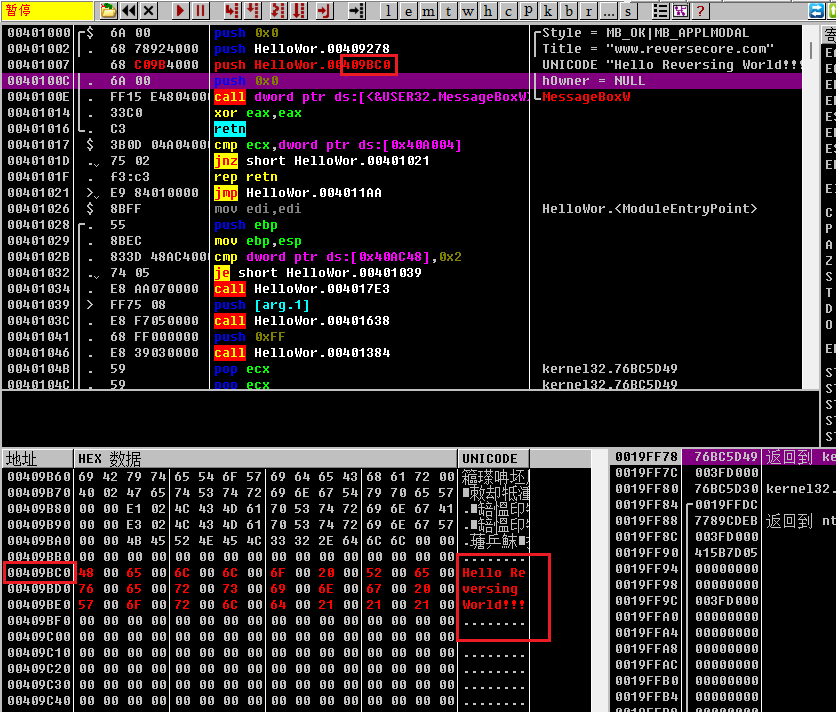Click the Step into icon
Image resolution: width=836 pixels, height=712 pixels.
point(232,11)
